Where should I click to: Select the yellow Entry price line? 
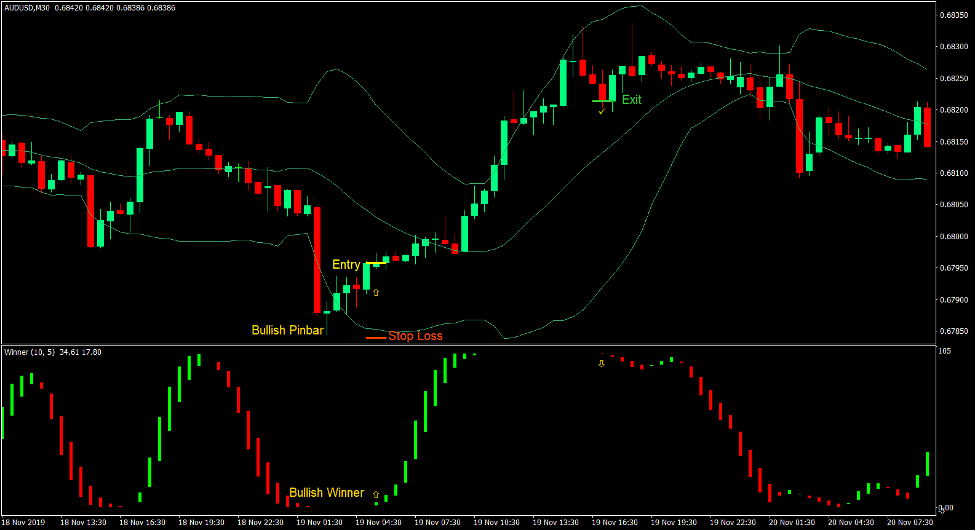pyautogui.click(x=376, y=263)
